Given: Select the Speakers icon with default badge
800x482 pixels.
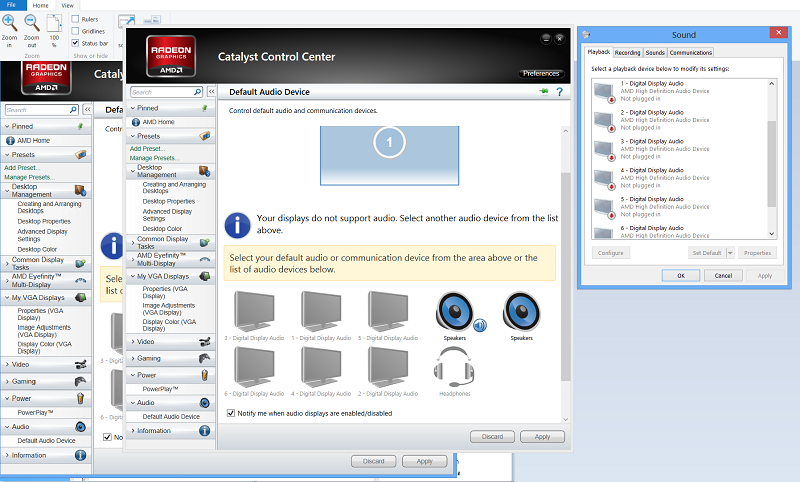Looking at the screenshot, I should click(x=457, y=312).
